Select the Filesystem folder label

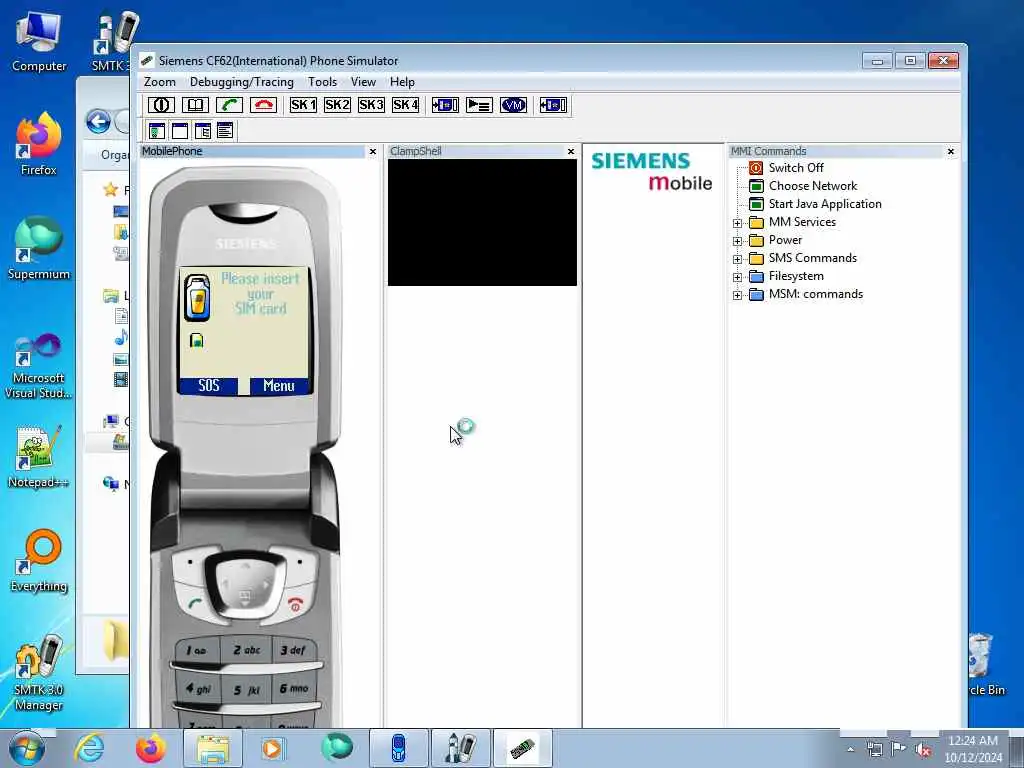pyautogui.click(x=796, y=276)
